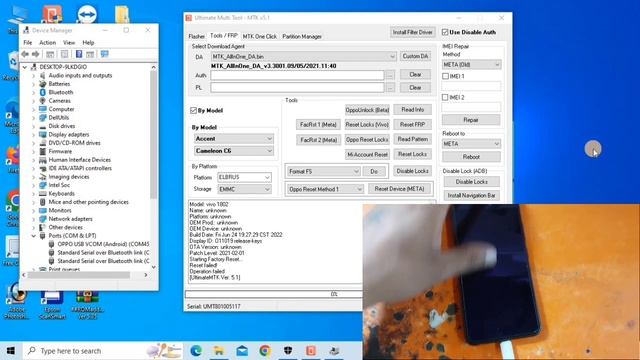Enable the IMEI 1 checkbox

pos(445,76)
